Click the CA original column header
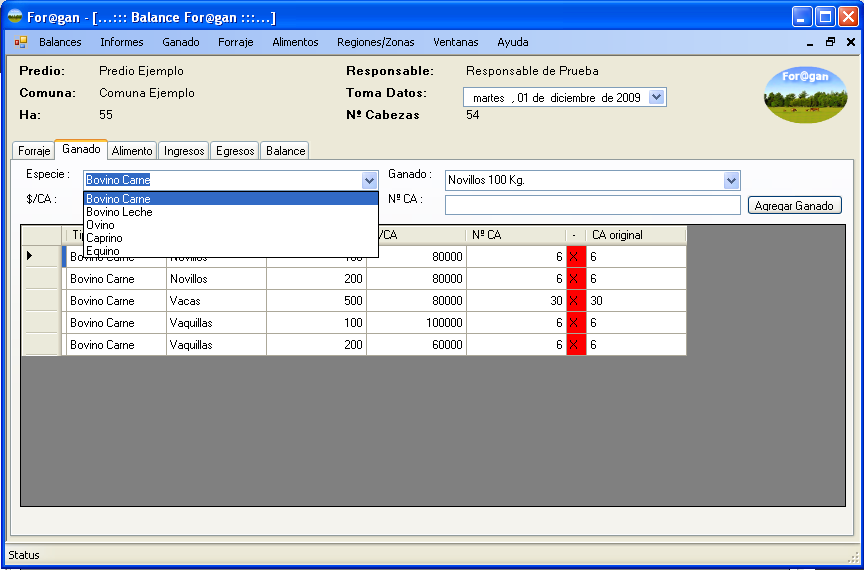Viewport: 864px width, 570px height. coord(635,235)
